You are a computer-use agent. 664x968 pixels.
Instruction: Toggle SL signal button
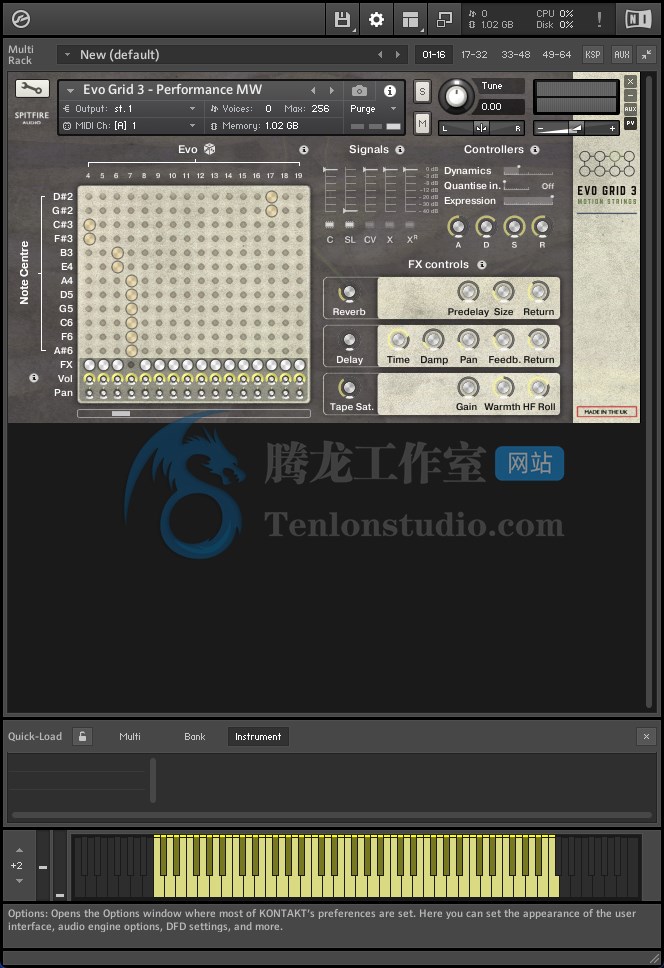349,225
